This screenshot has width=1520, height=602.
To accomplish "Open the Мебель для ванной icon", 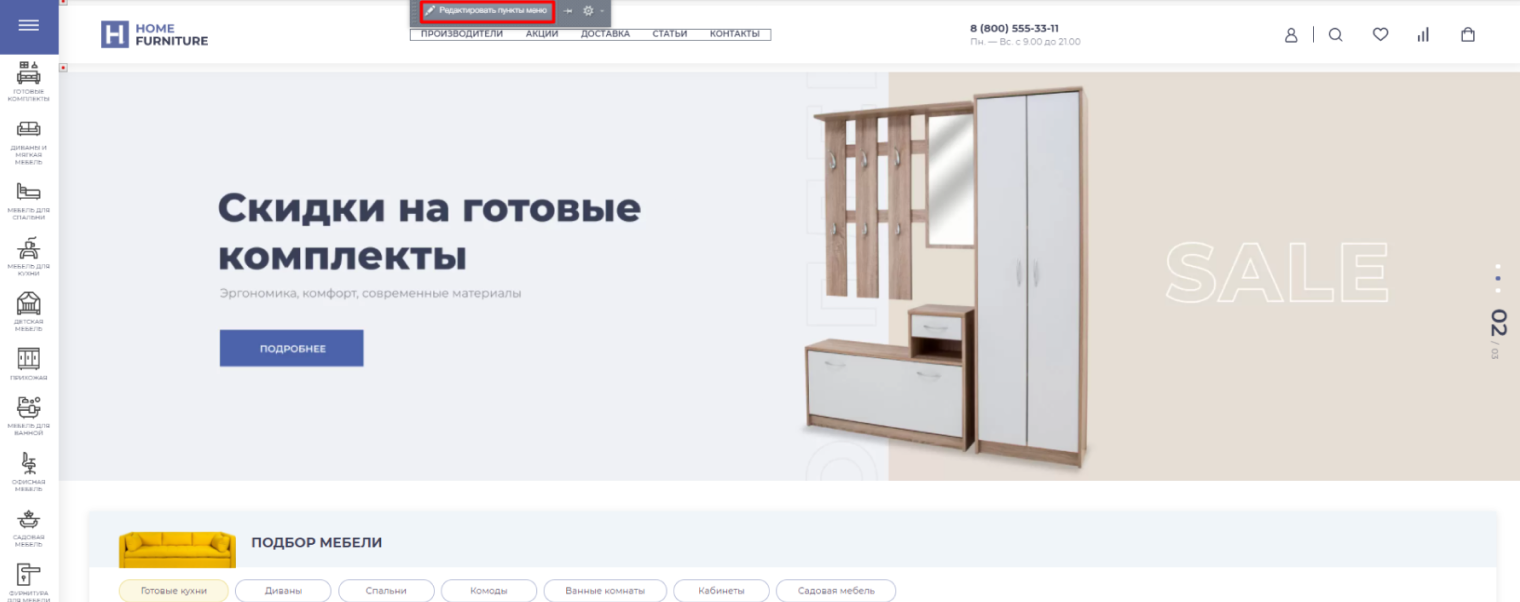I will [x=29, y=407].
